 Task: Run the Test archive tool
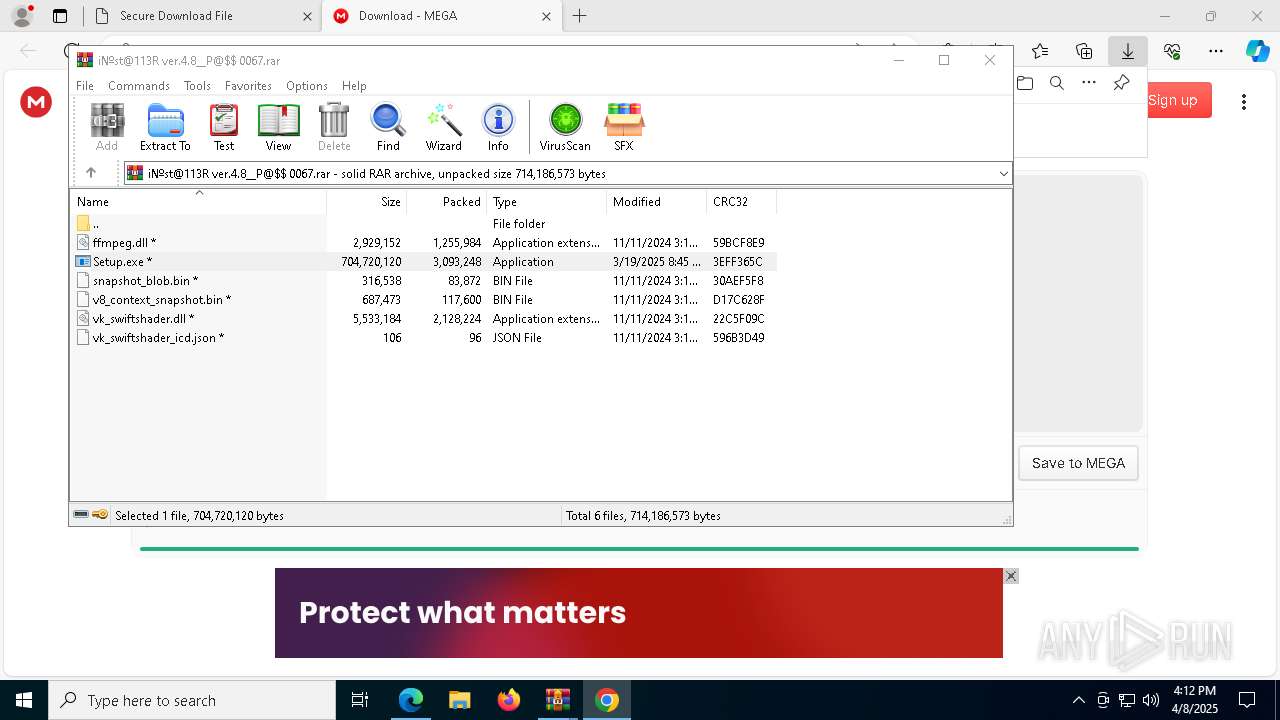coord(224,127)
